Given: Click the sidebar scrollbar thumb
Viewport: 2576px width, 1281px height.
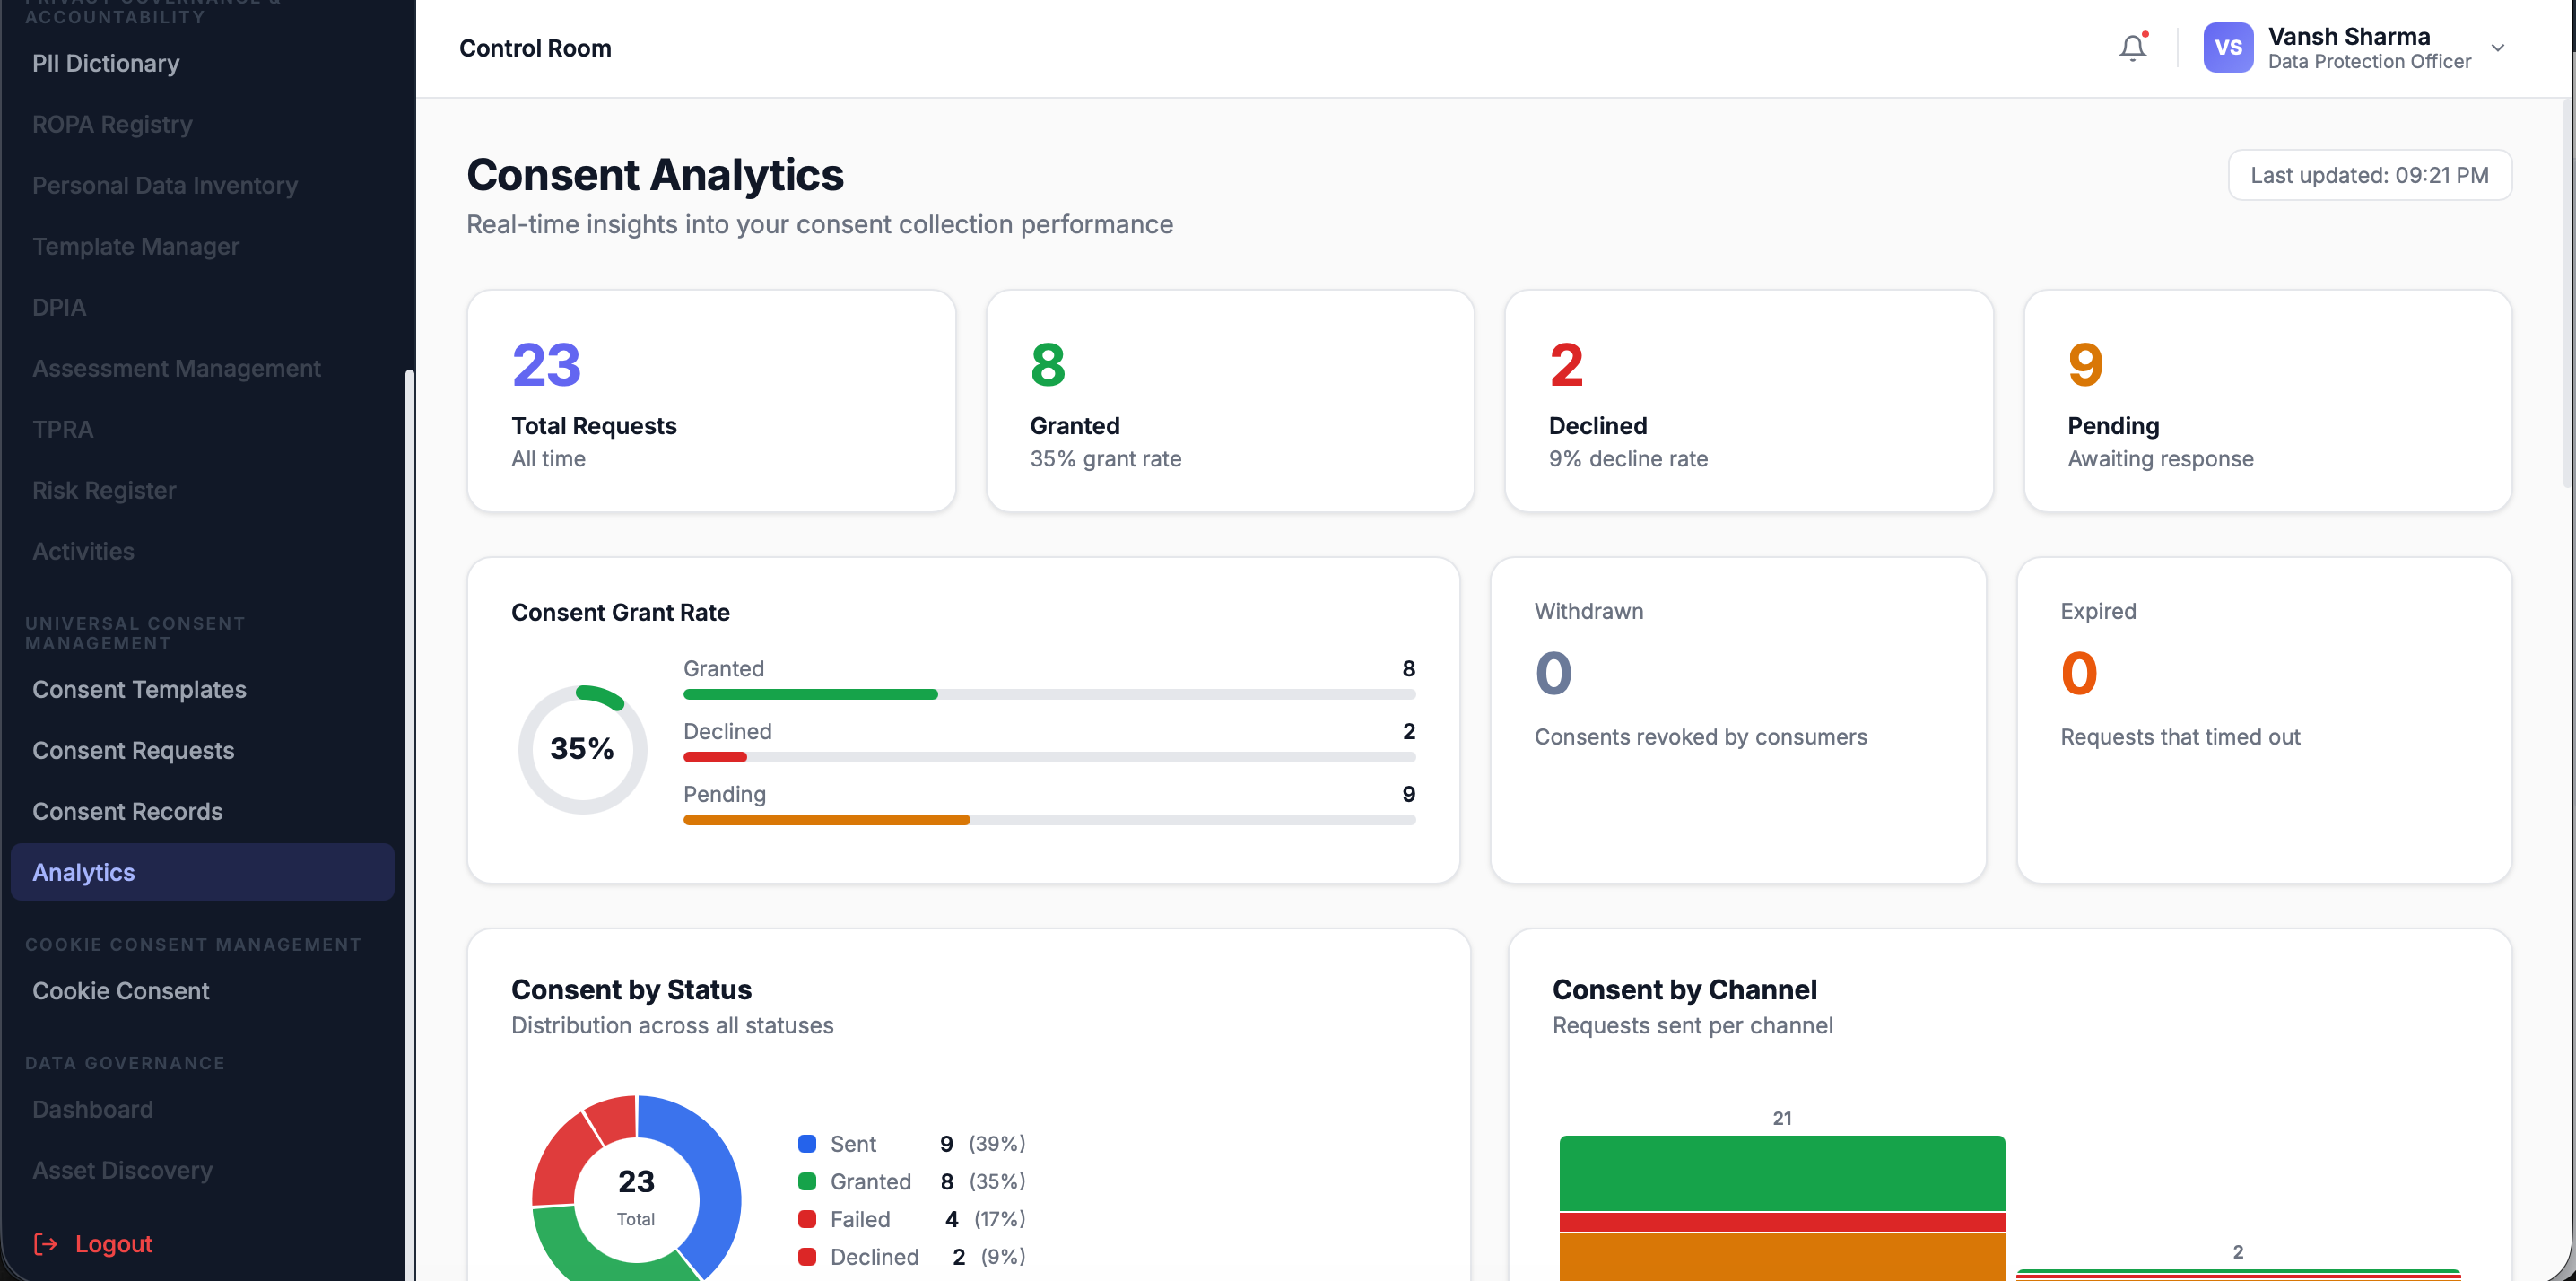Looking at the screenshot, I should (409, 825).
